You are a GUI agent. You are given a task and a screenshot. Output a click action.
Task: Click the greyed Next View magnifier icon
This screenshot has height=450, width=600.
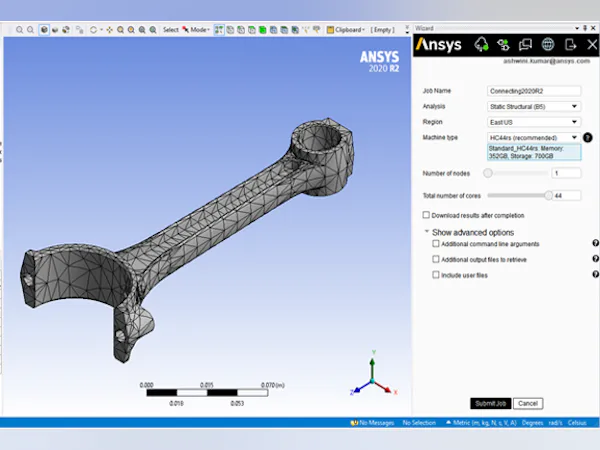pos(30,30)
